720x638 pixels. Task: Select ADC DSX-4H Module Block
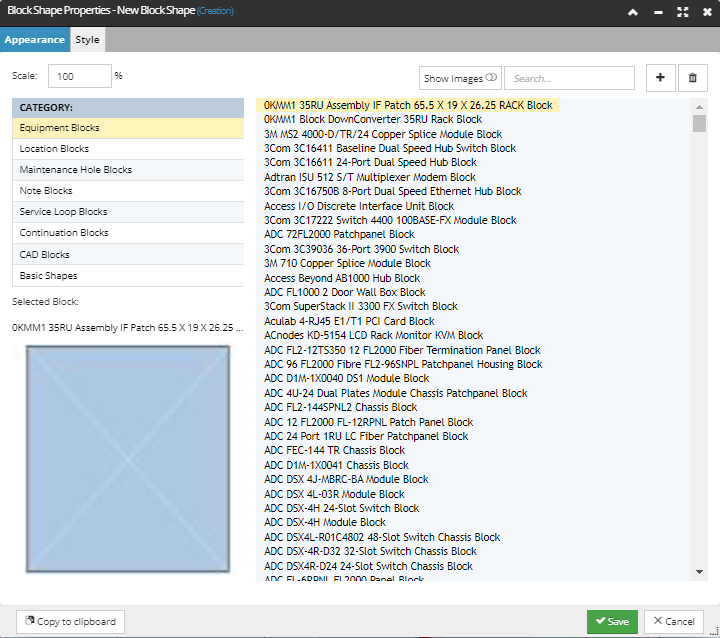325,522
